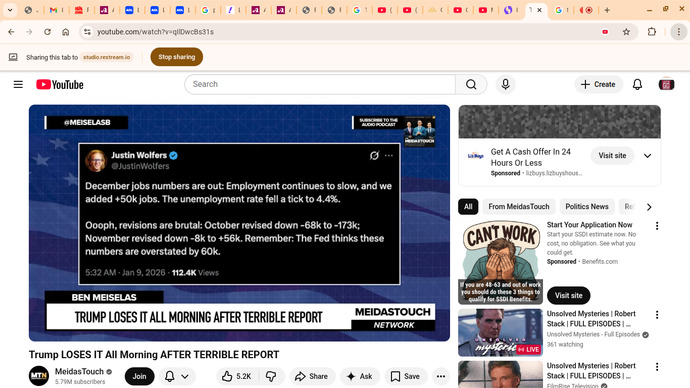Stop sharing this tab

click(176, 57)
